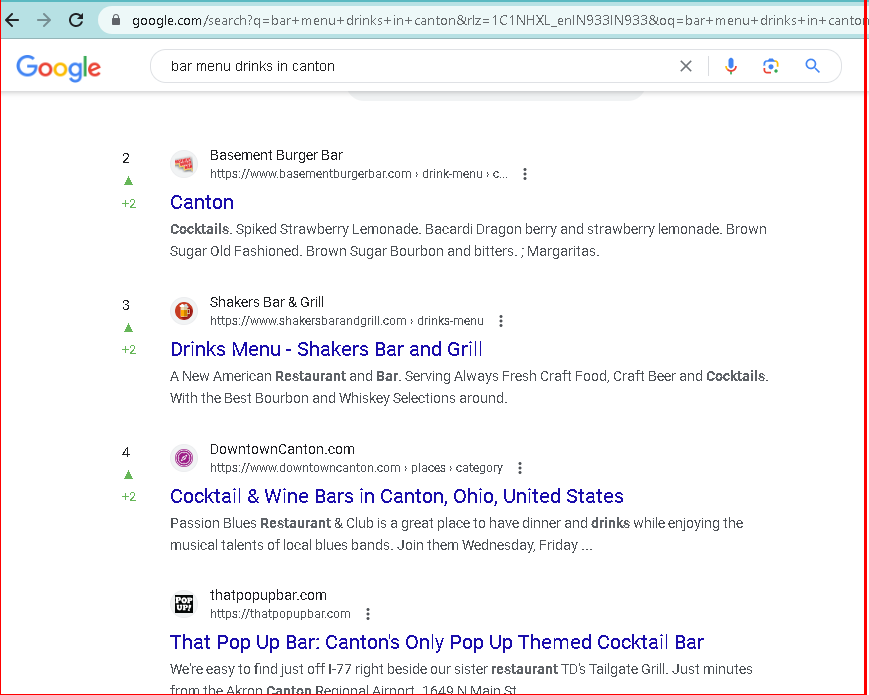
Task: Click Basement Burger Bar site favicon
Action: click(184, 164)
